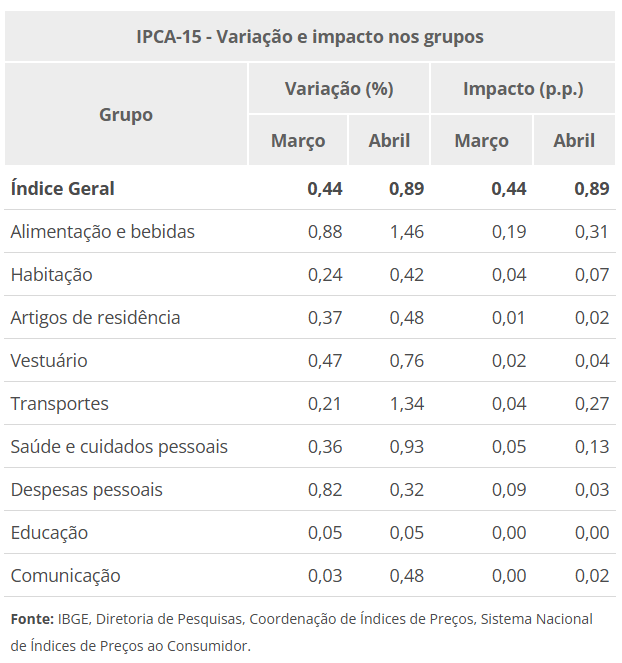Select the 0,76 value in the Vestuário row
Viewport: 622px width, 663px height.
(407, 361)
